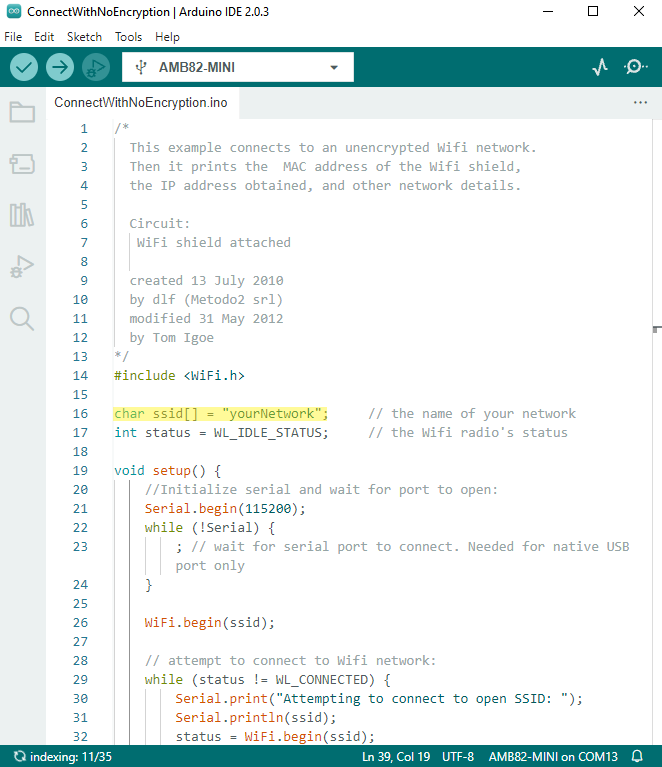Screen dimensions: 662x767
Task: Open the Tools menu
Action: point(128,36)
